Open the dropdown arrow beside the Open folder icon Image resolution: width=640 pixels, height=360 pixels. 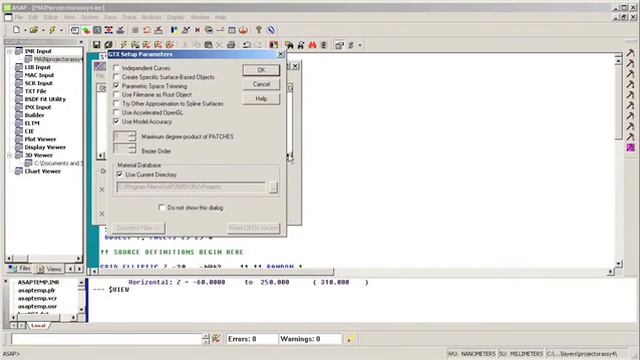coord(43,30)
